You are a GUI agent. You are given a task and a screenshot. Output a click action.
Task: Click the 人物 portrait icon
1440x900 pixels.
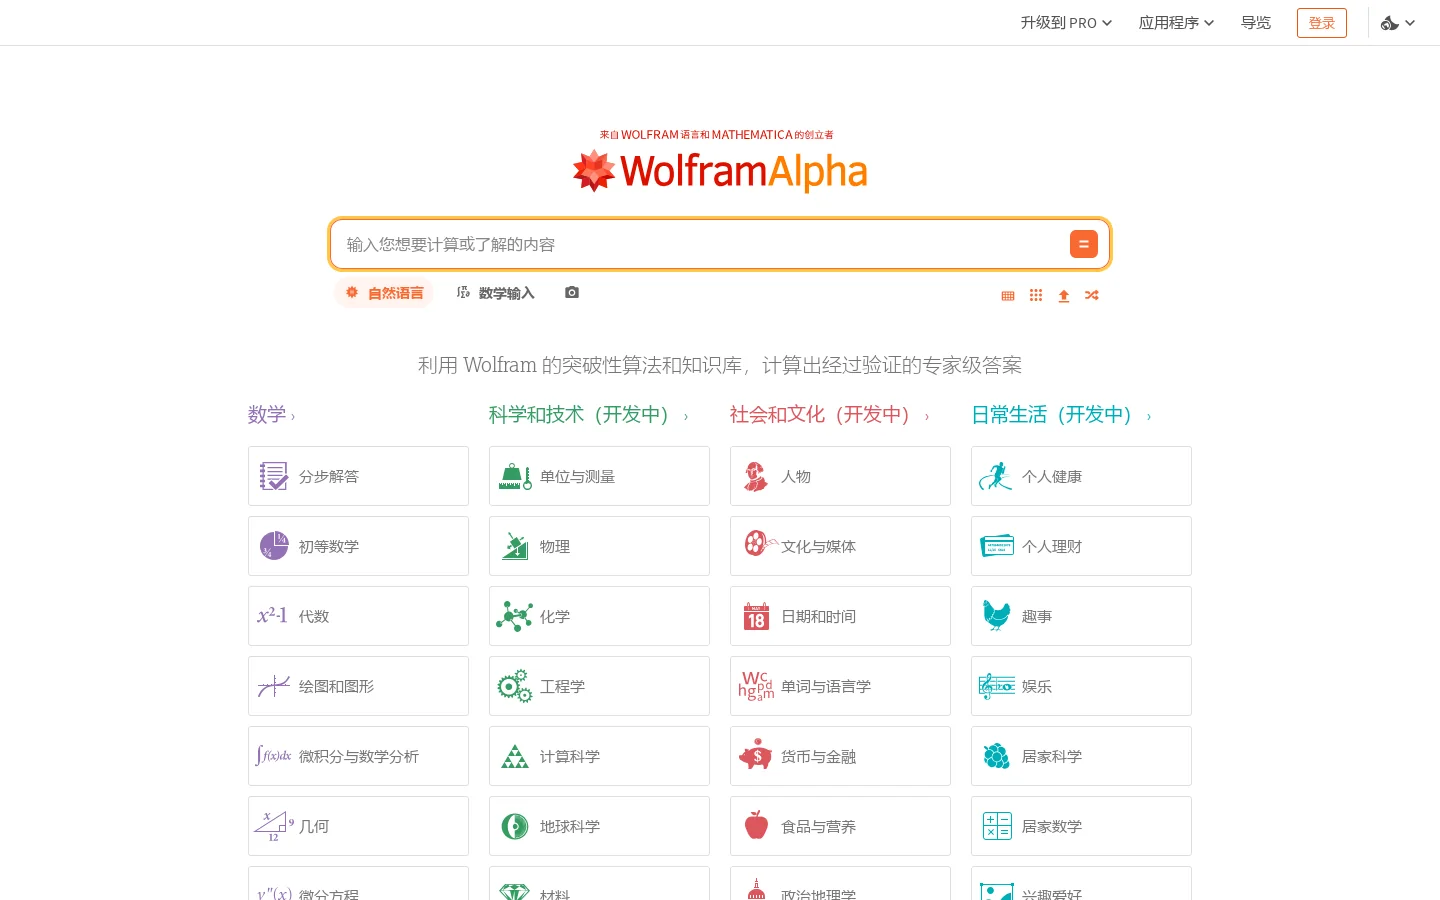(756, 476)
